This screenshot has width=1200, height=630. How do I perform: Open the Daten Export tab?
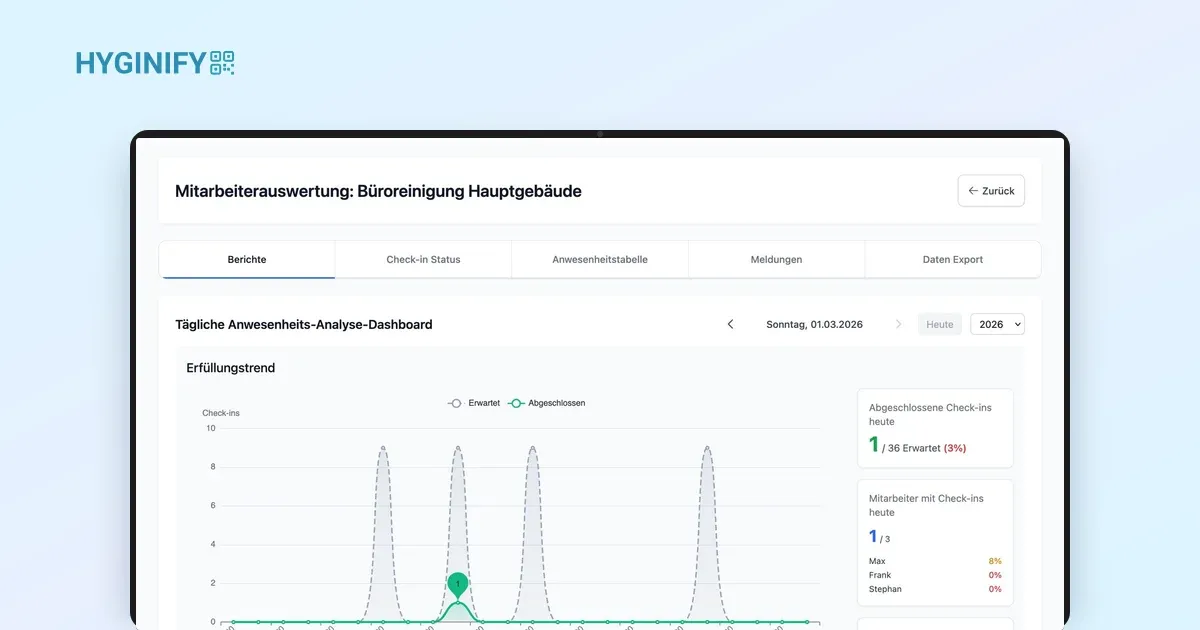[x=952, y=259]
